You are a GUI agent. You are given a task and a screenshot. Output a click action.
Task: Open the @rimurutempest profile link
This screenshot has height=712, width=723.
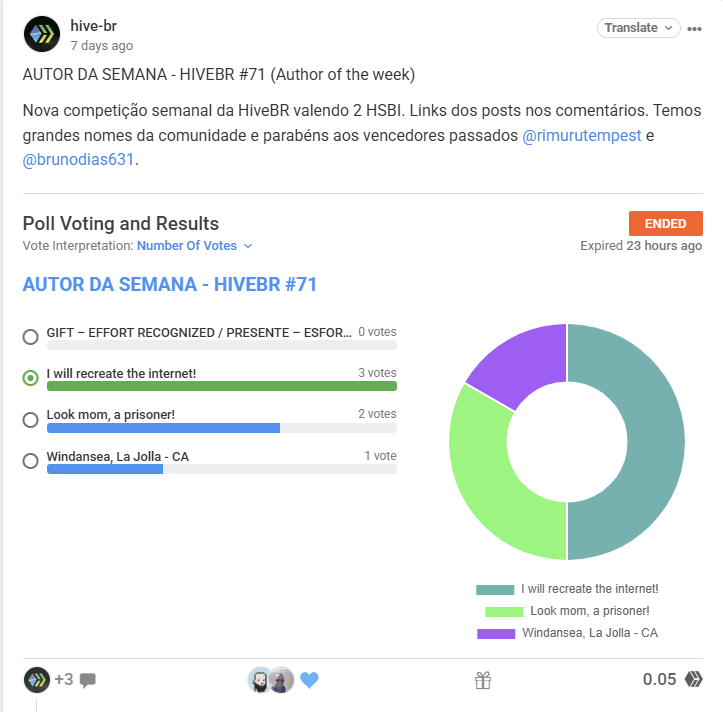(x=581, y=136)
